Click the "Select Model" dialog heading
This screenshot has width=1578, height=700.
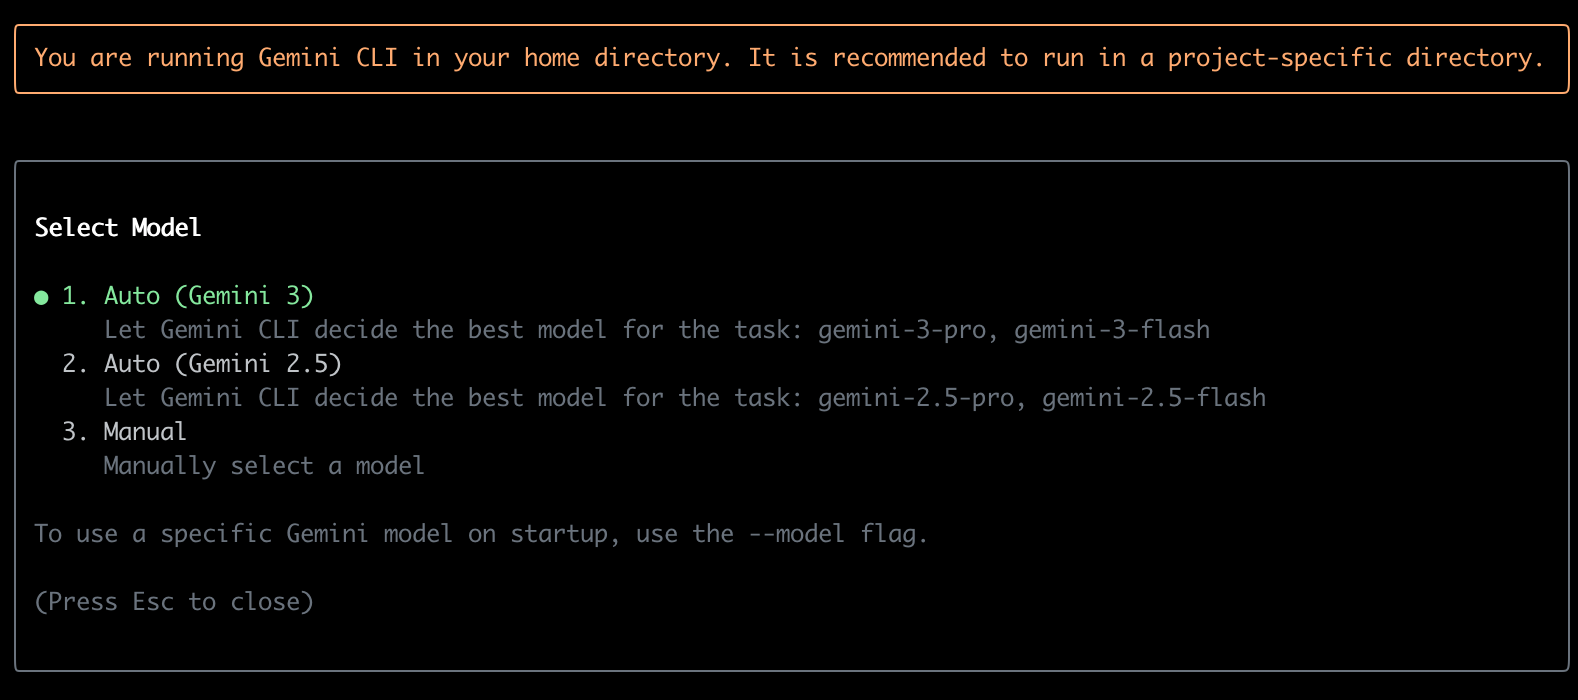click(118, 228)
